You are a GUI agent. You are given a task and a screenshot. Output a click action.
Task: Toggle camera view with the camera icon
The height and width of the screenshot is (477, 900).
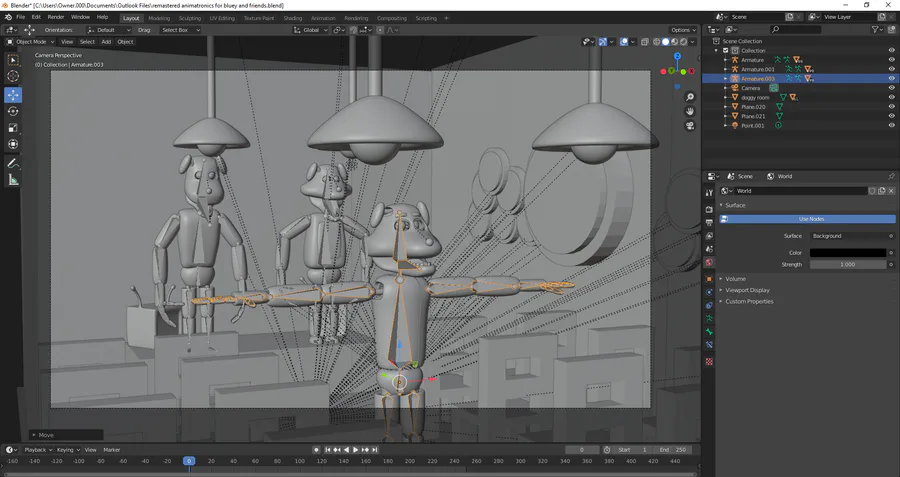point(690,126)
